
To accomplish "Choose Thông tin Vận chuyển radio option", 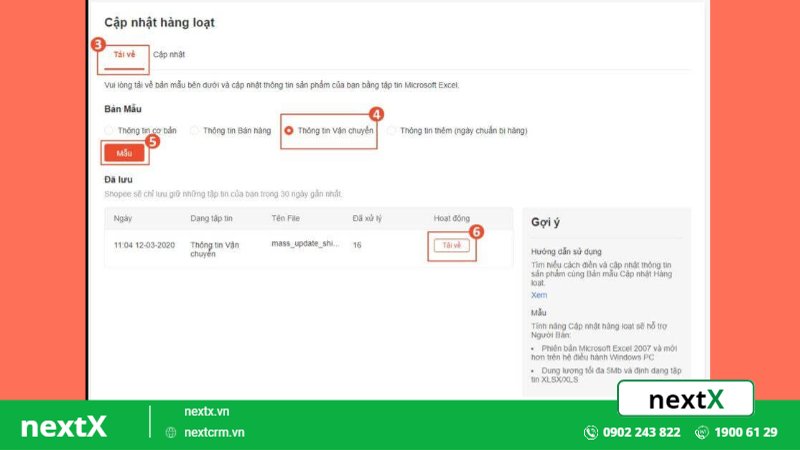I will click(289, 131).
